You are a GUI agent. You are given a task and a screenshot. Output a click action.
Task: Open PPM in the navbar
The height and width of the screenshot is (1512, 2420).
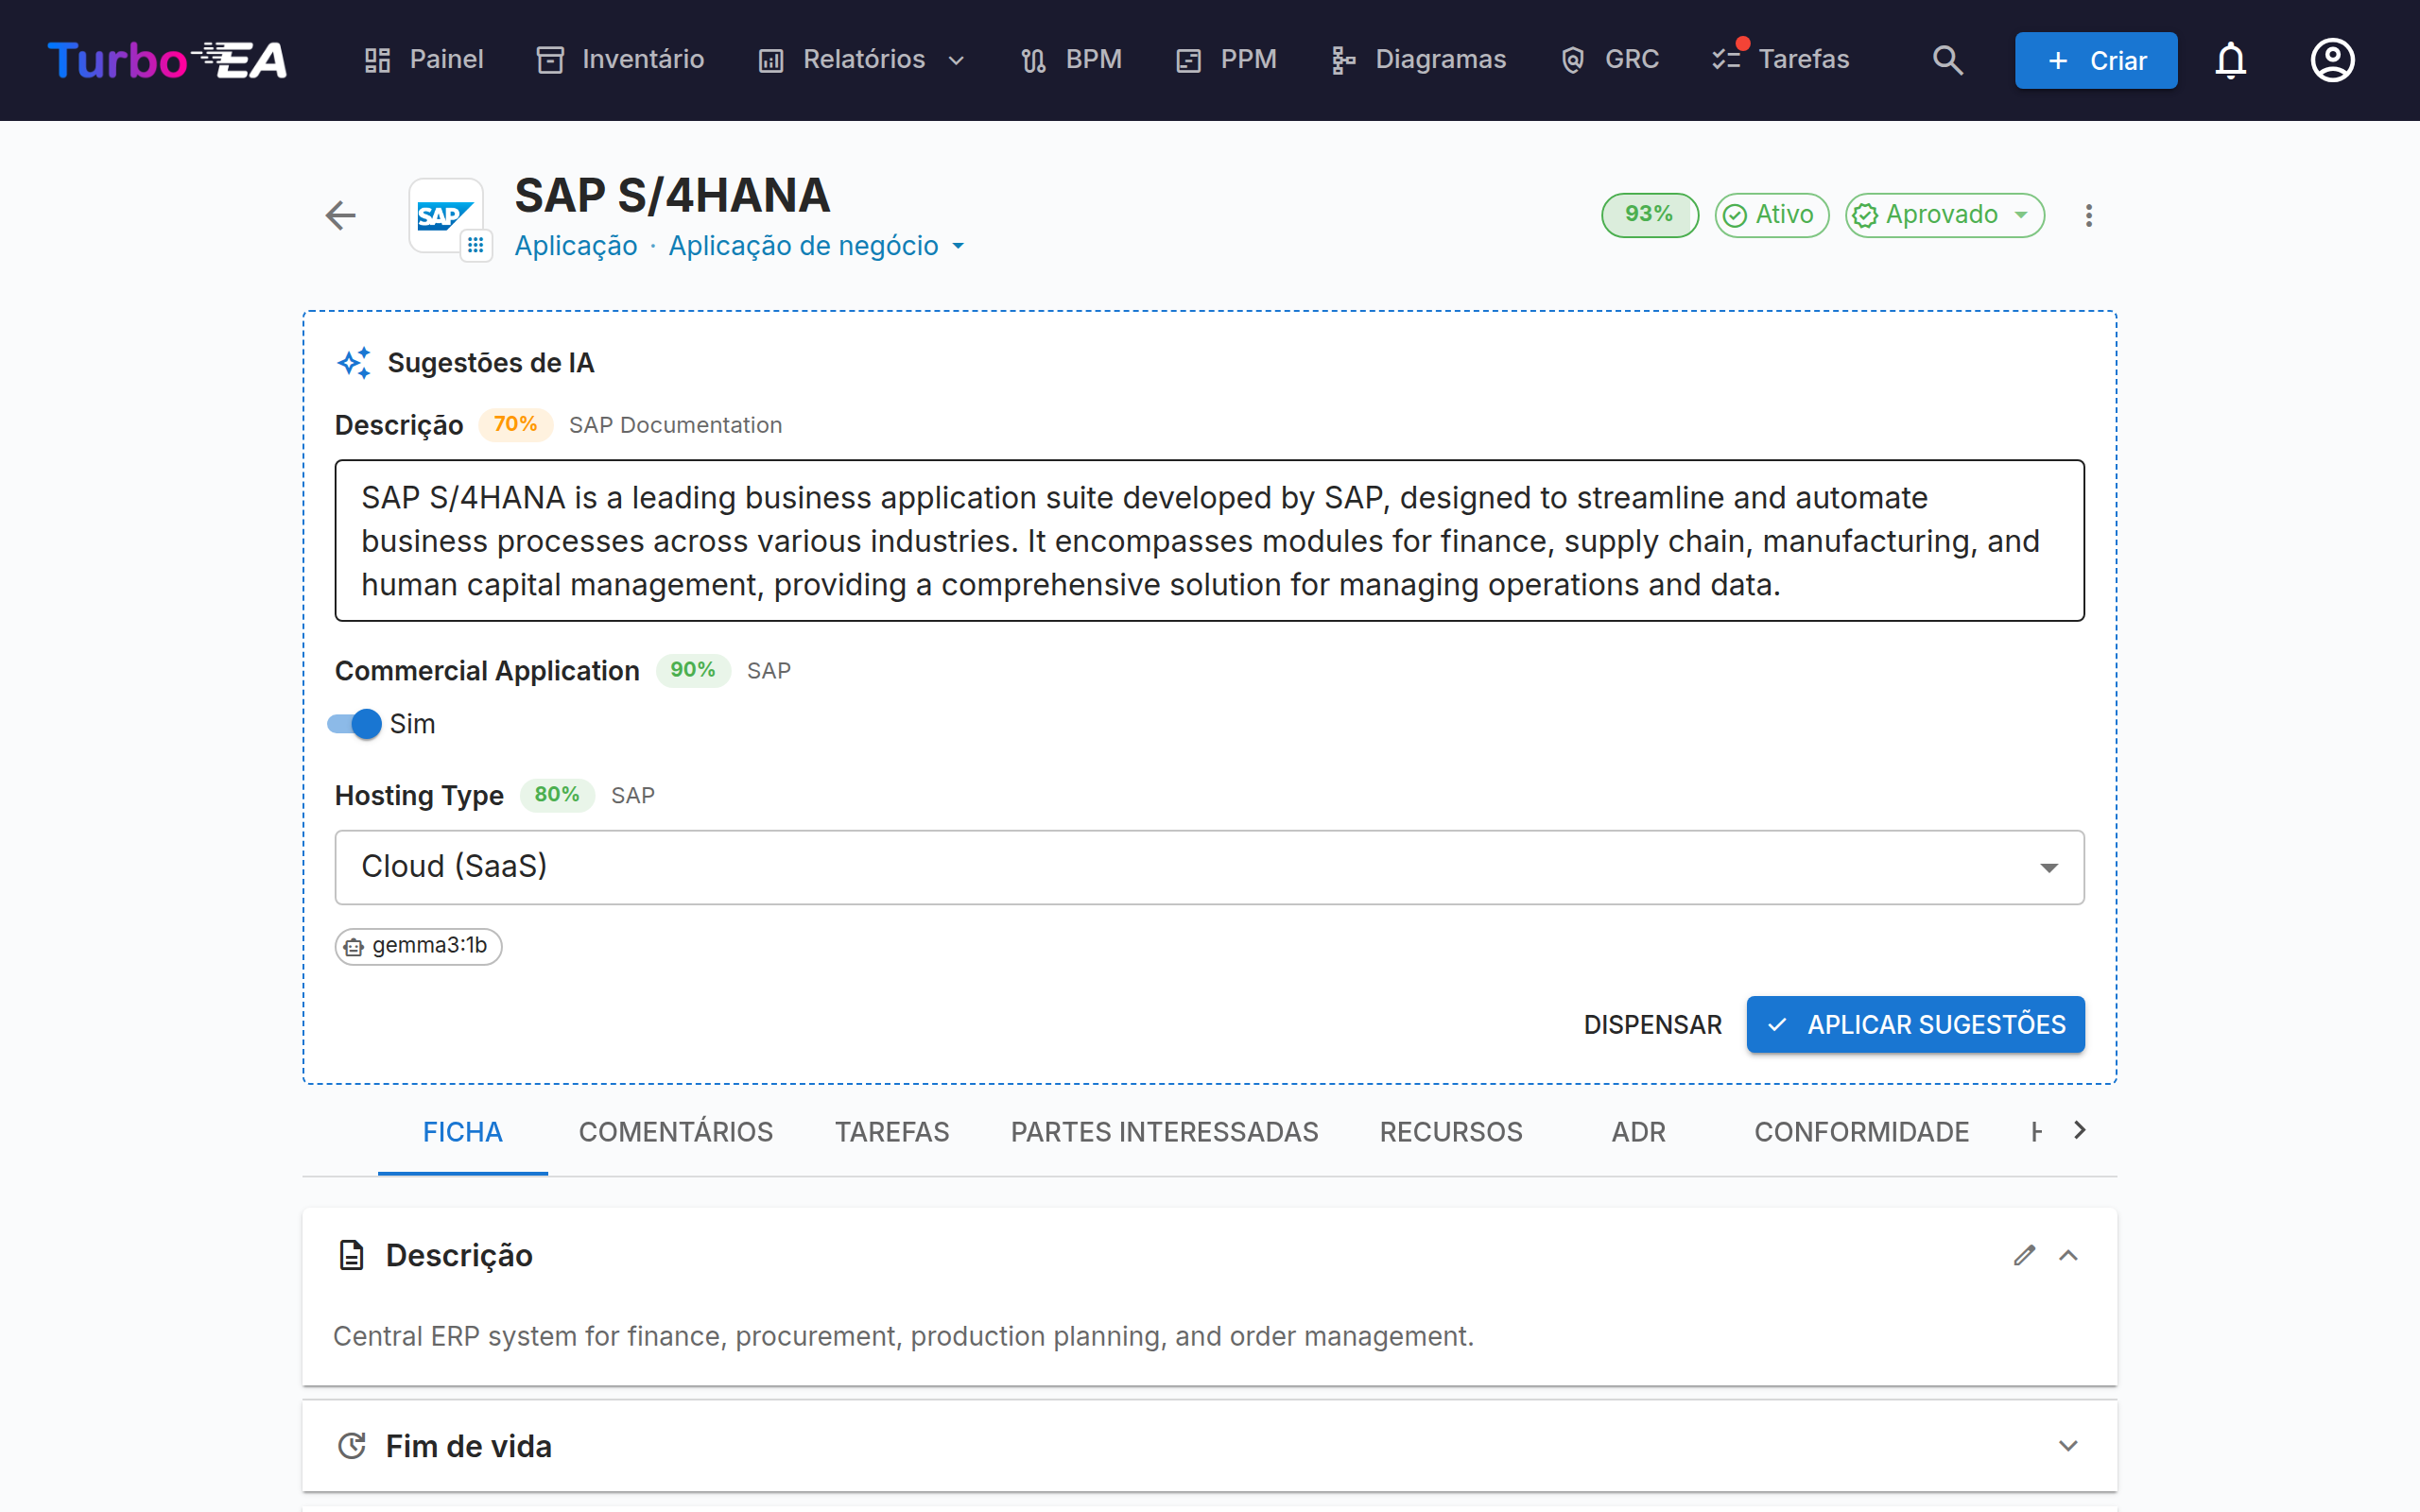[1227, 60]
